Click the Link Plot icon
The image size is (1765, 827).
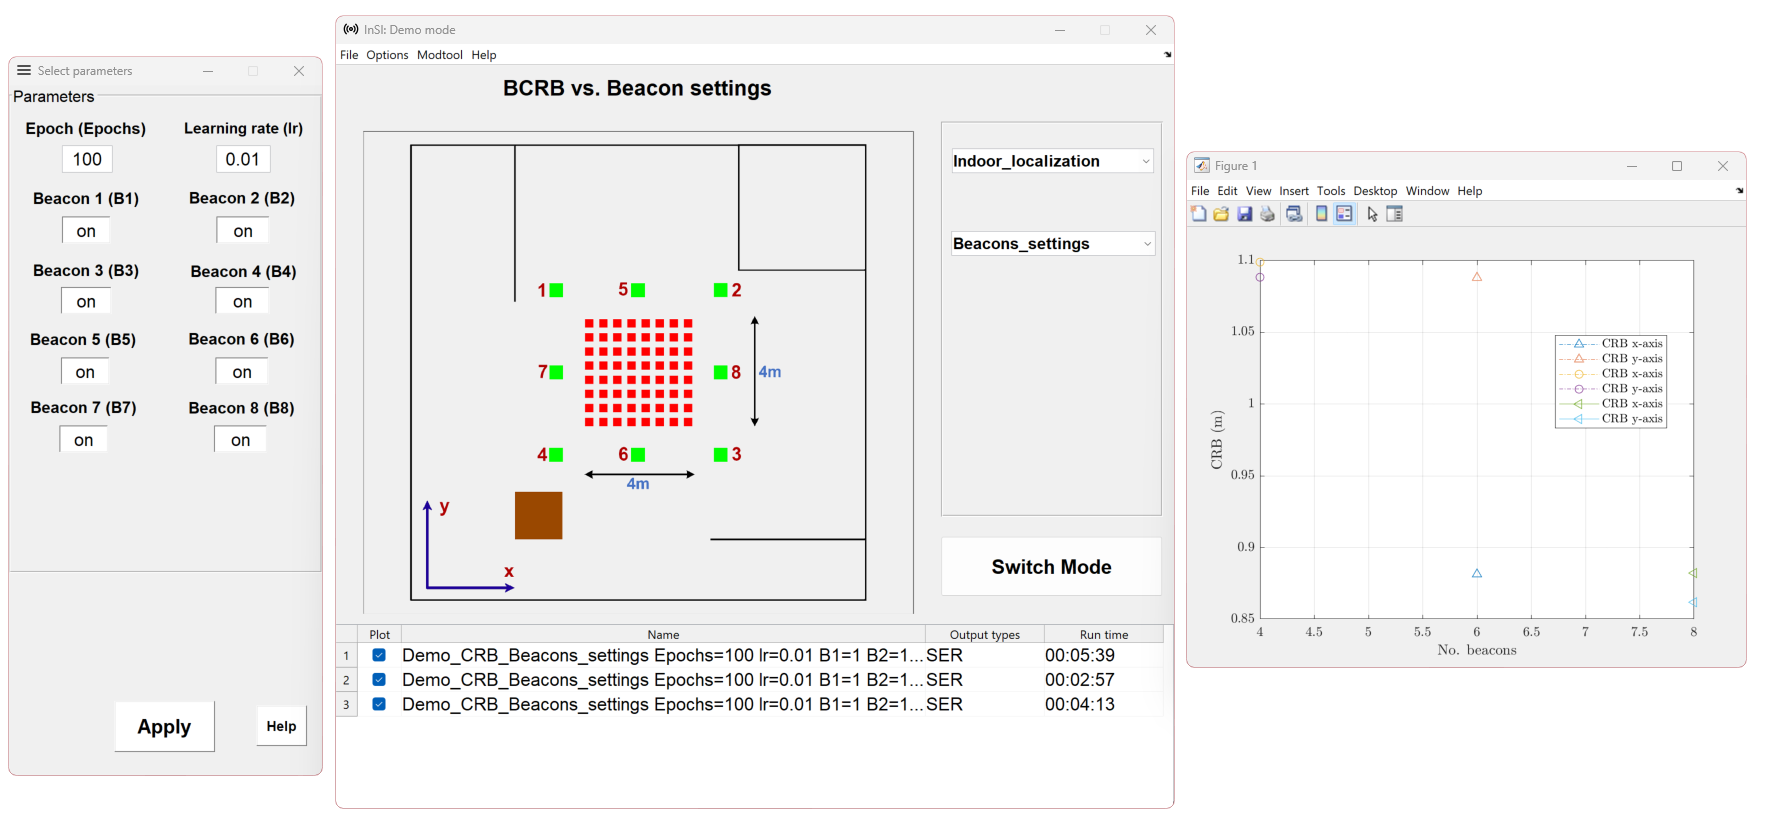1294,214
